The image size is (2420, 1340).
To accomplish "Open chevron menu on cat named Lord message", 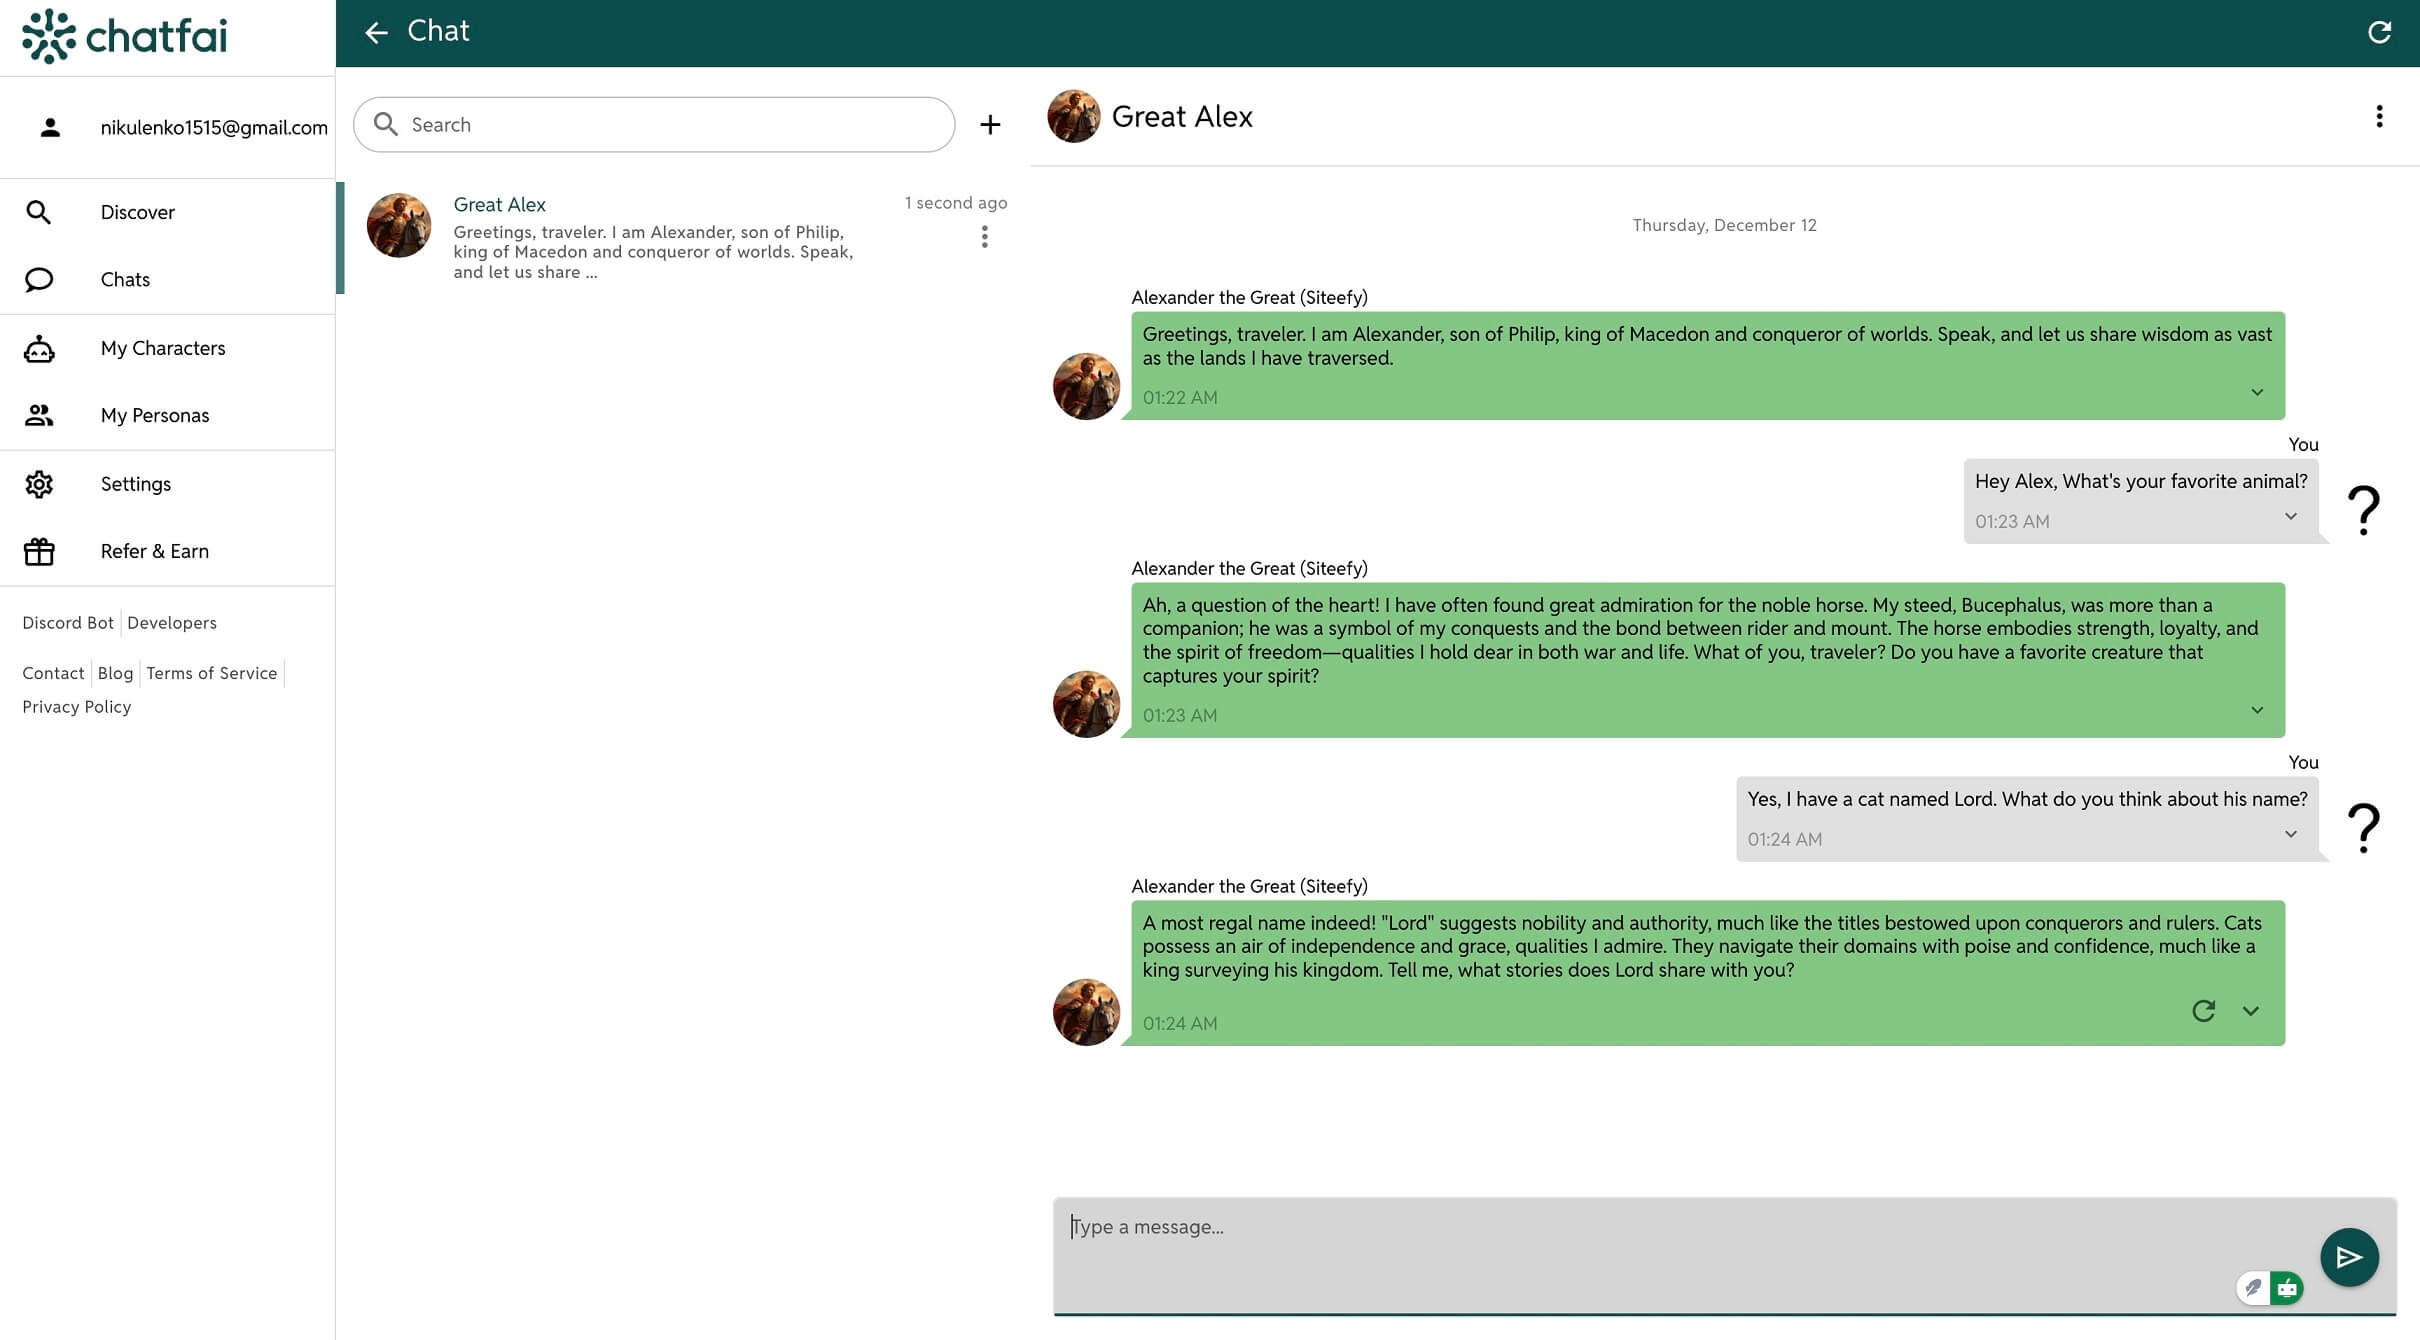I will coord(2291,835).
